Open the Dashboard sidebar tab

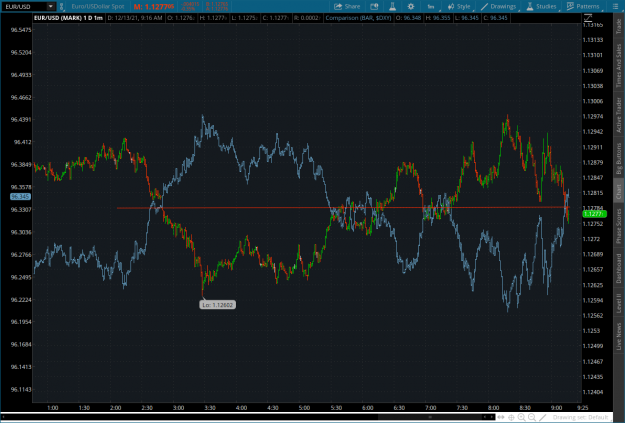(619, 268)
